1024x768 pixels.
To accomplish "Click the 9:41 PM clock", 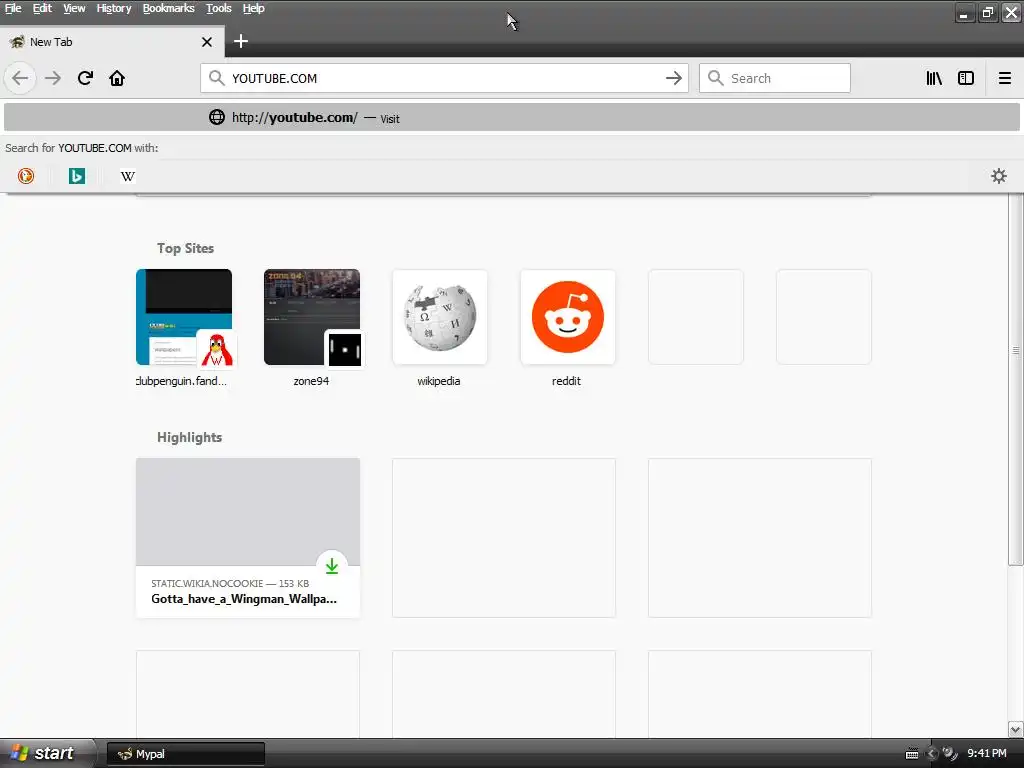I will coord(987,754).
